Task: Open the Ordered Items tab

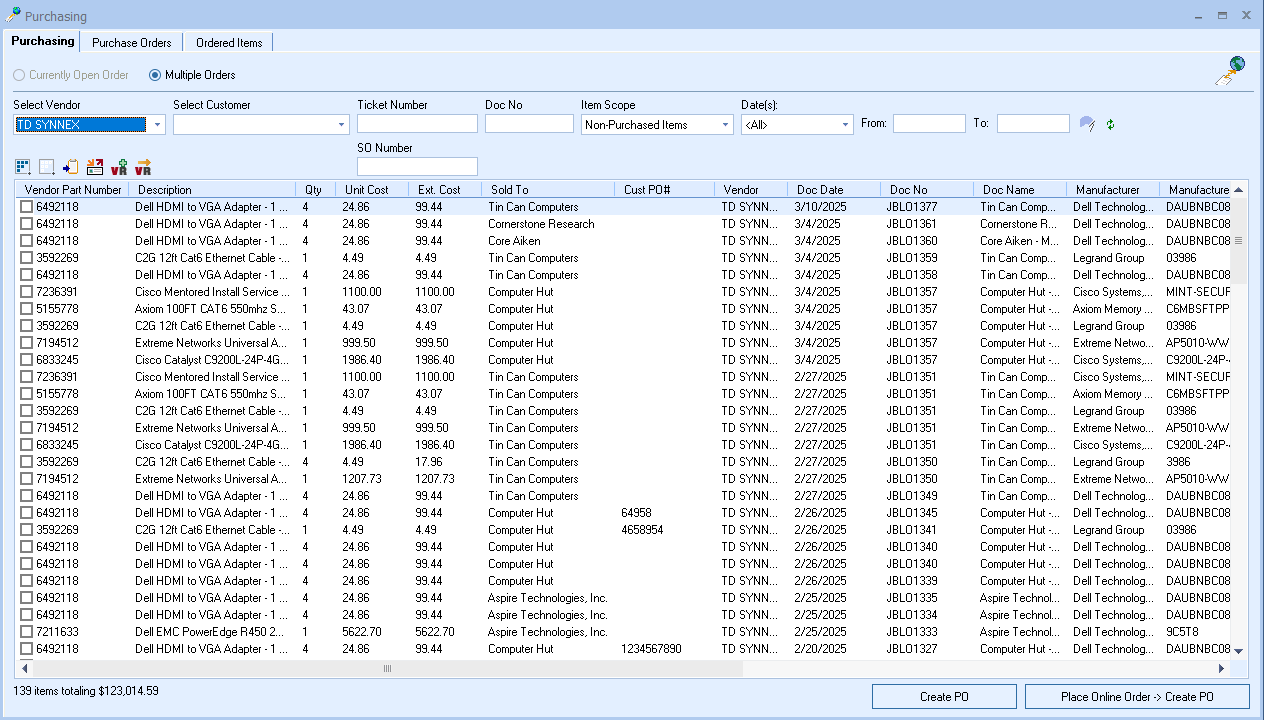Action: click(x=229, y=43)
